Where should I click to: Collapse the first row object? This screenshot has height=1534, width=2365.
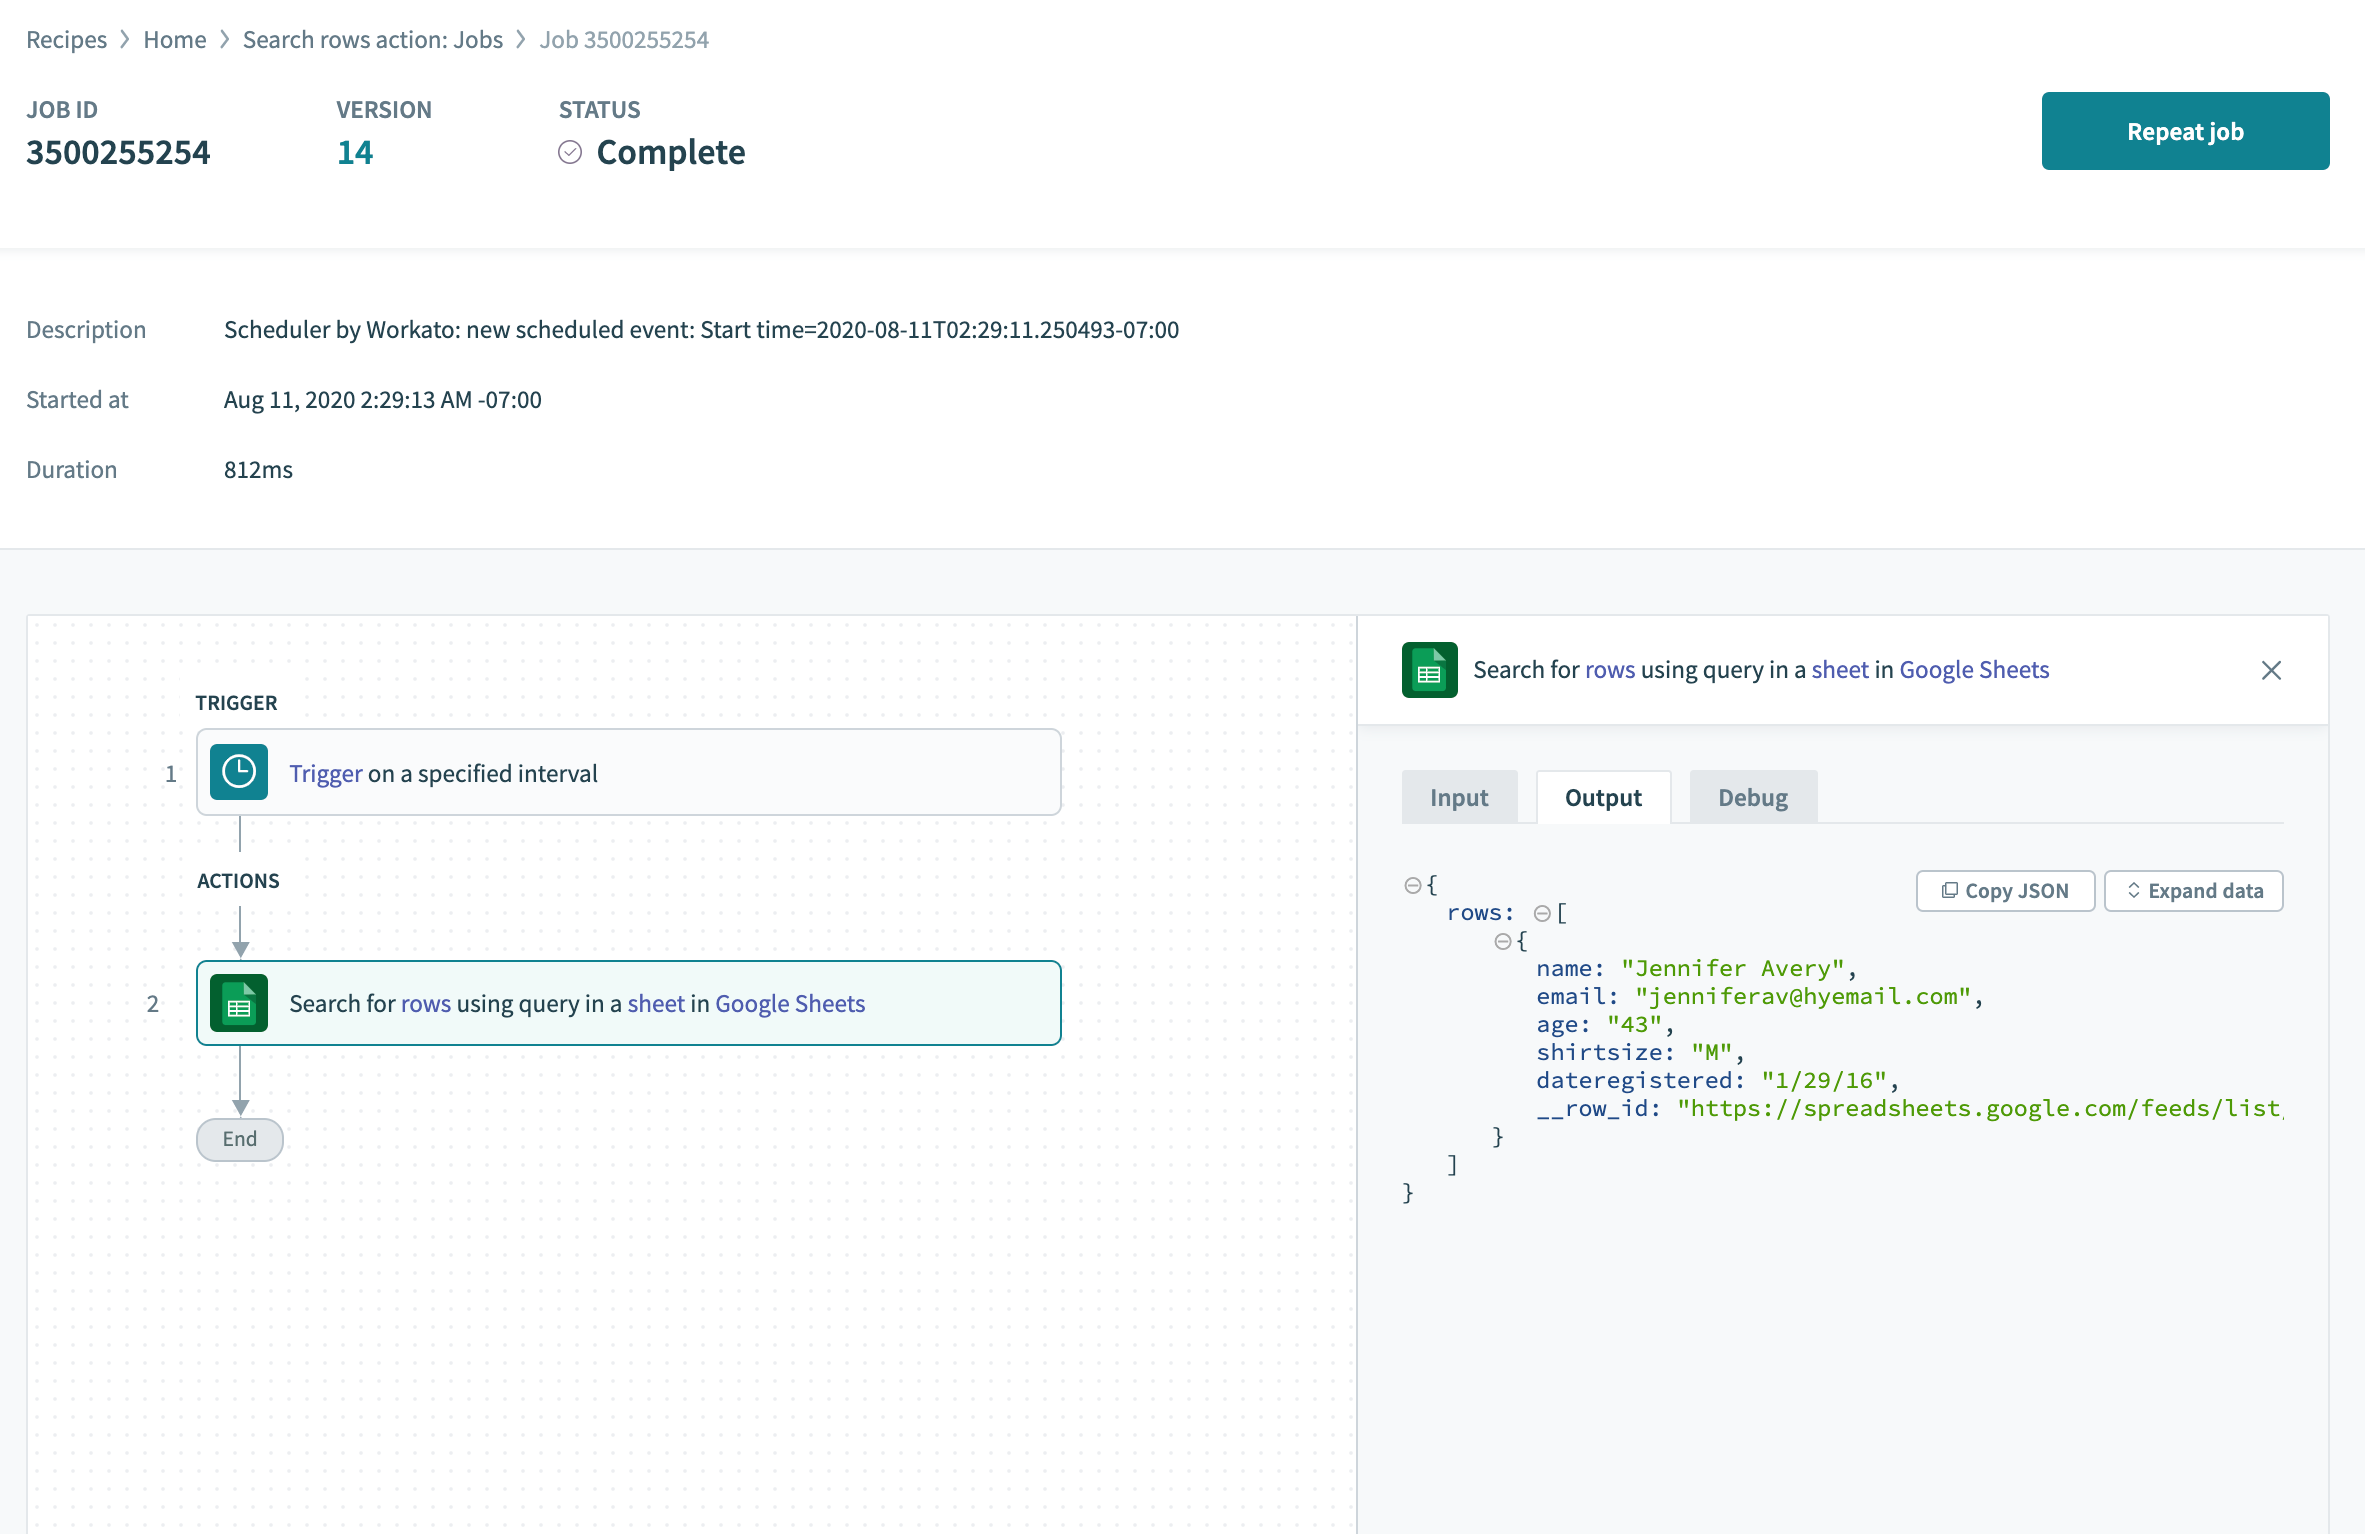click(x=1502, y=941)
